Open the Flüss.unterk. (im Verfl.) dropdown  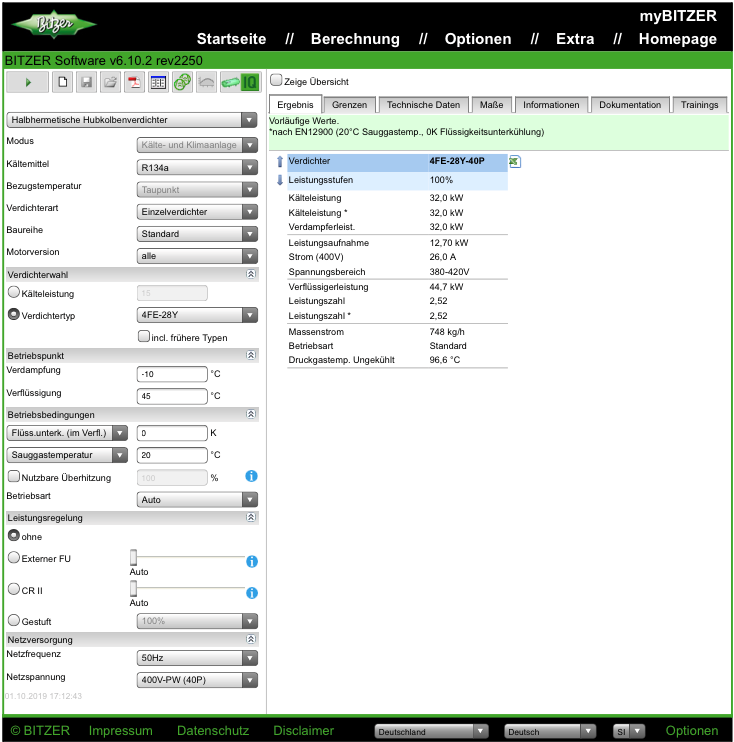(x=67, y=433)
